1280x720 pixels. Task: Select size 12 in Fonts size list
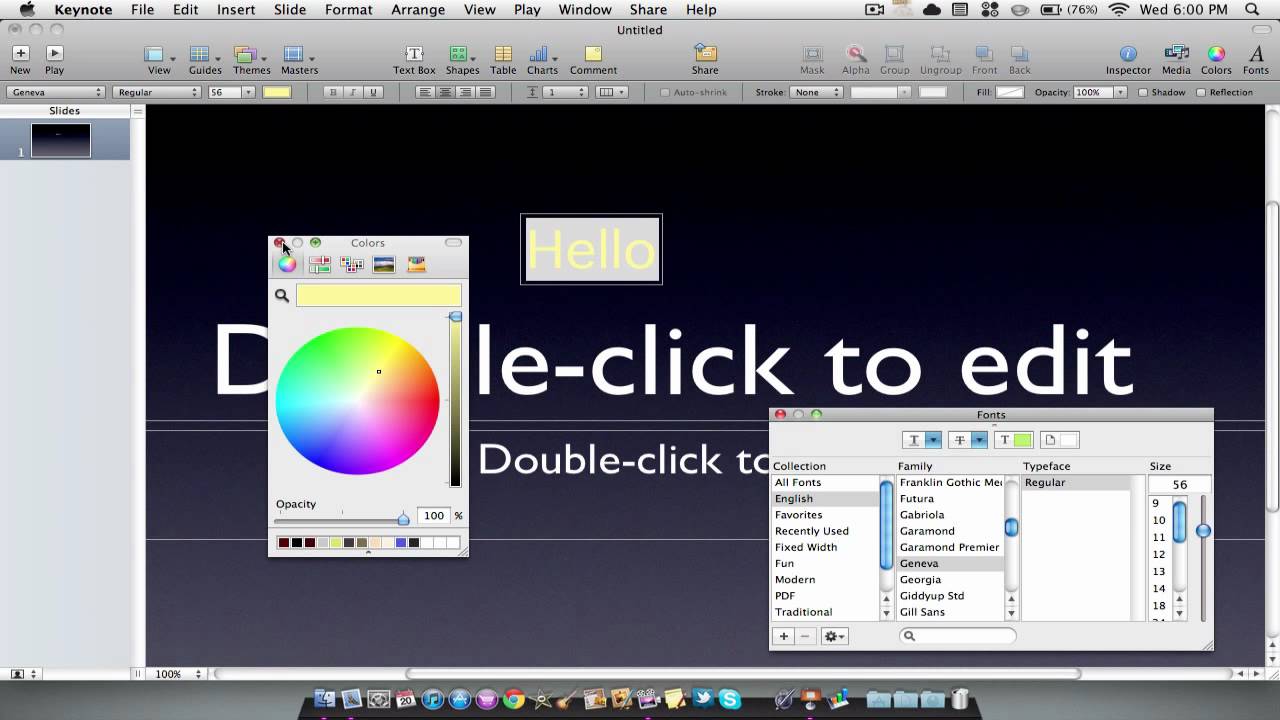coord(1160,554)
